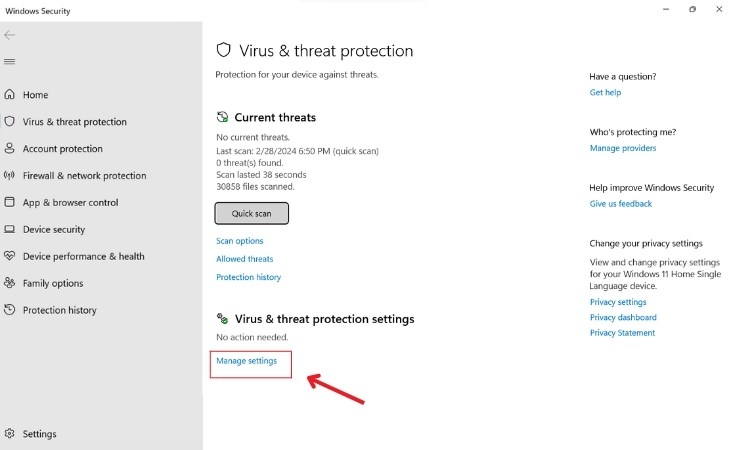The width and height of the screenshot is (730, 450).
Task: Open the Manage providers link
Action: [x=623, y=148]
